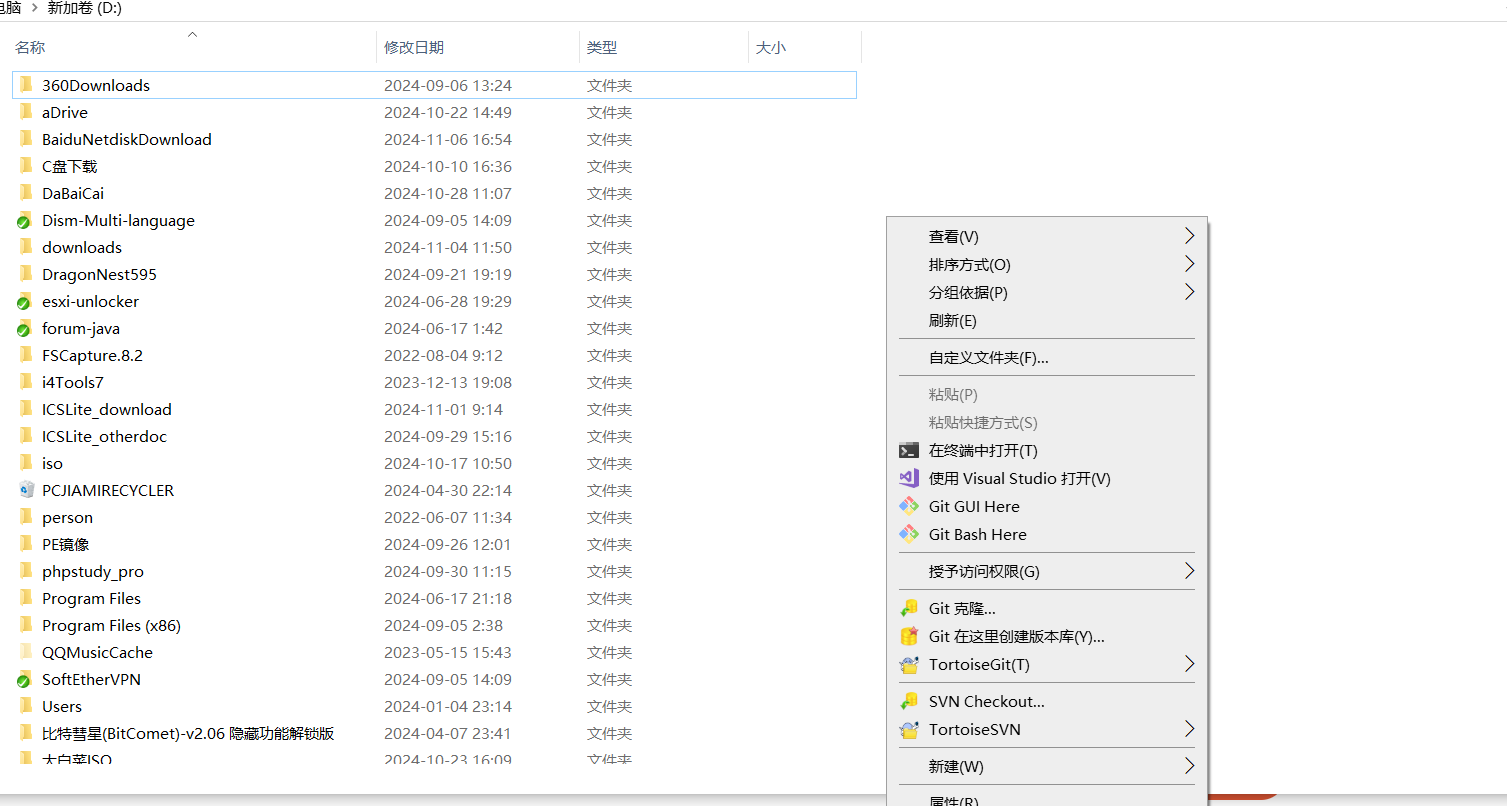This screenshot has height=806, width=1507.
Task: Click the Git 在这里创建版本库 icon
Action: click(x=909, y=636)
